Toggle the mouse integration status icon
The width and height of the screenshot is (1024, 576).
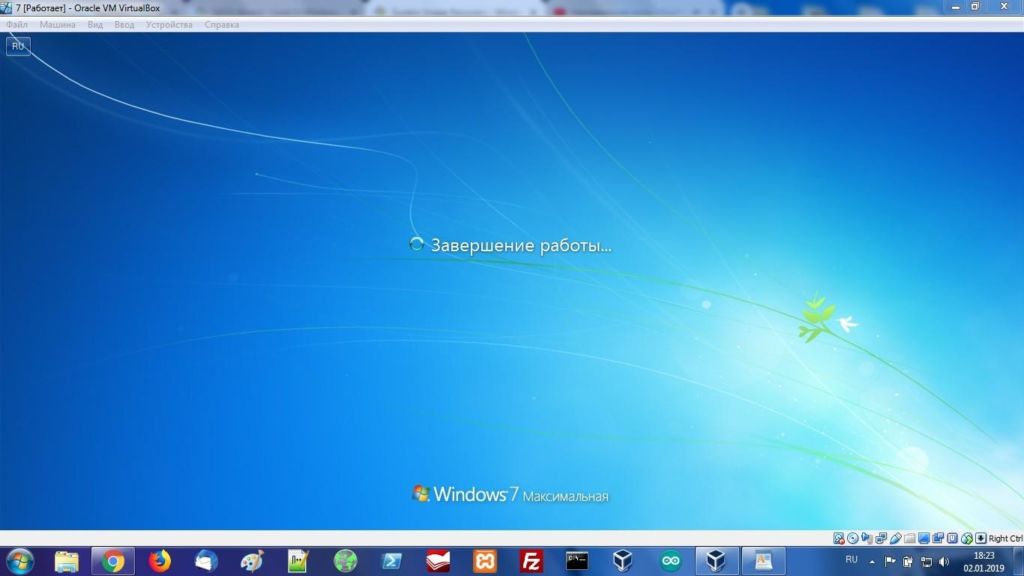click(967, 538)
